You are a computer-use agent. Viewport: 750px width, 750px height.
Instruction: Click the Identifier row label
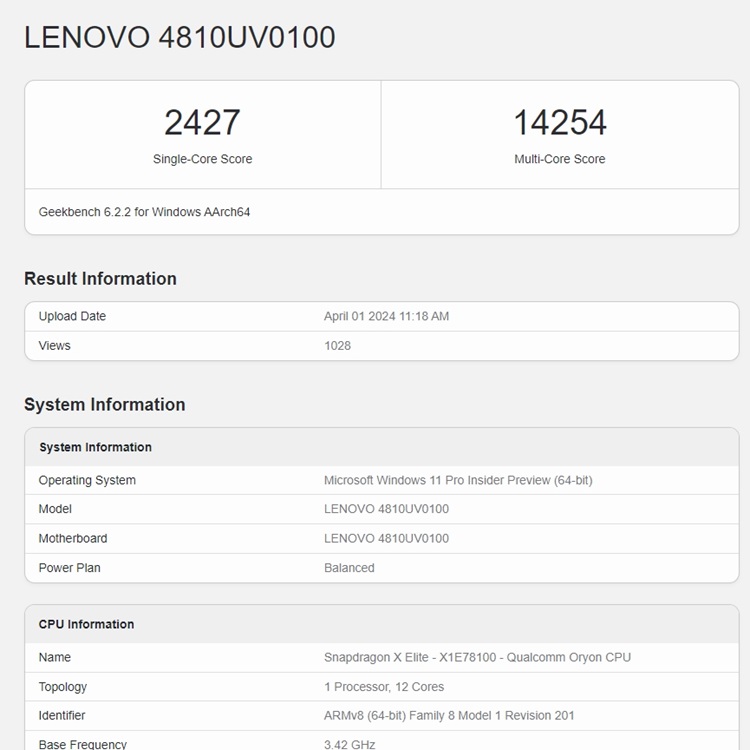click(62, 716)
